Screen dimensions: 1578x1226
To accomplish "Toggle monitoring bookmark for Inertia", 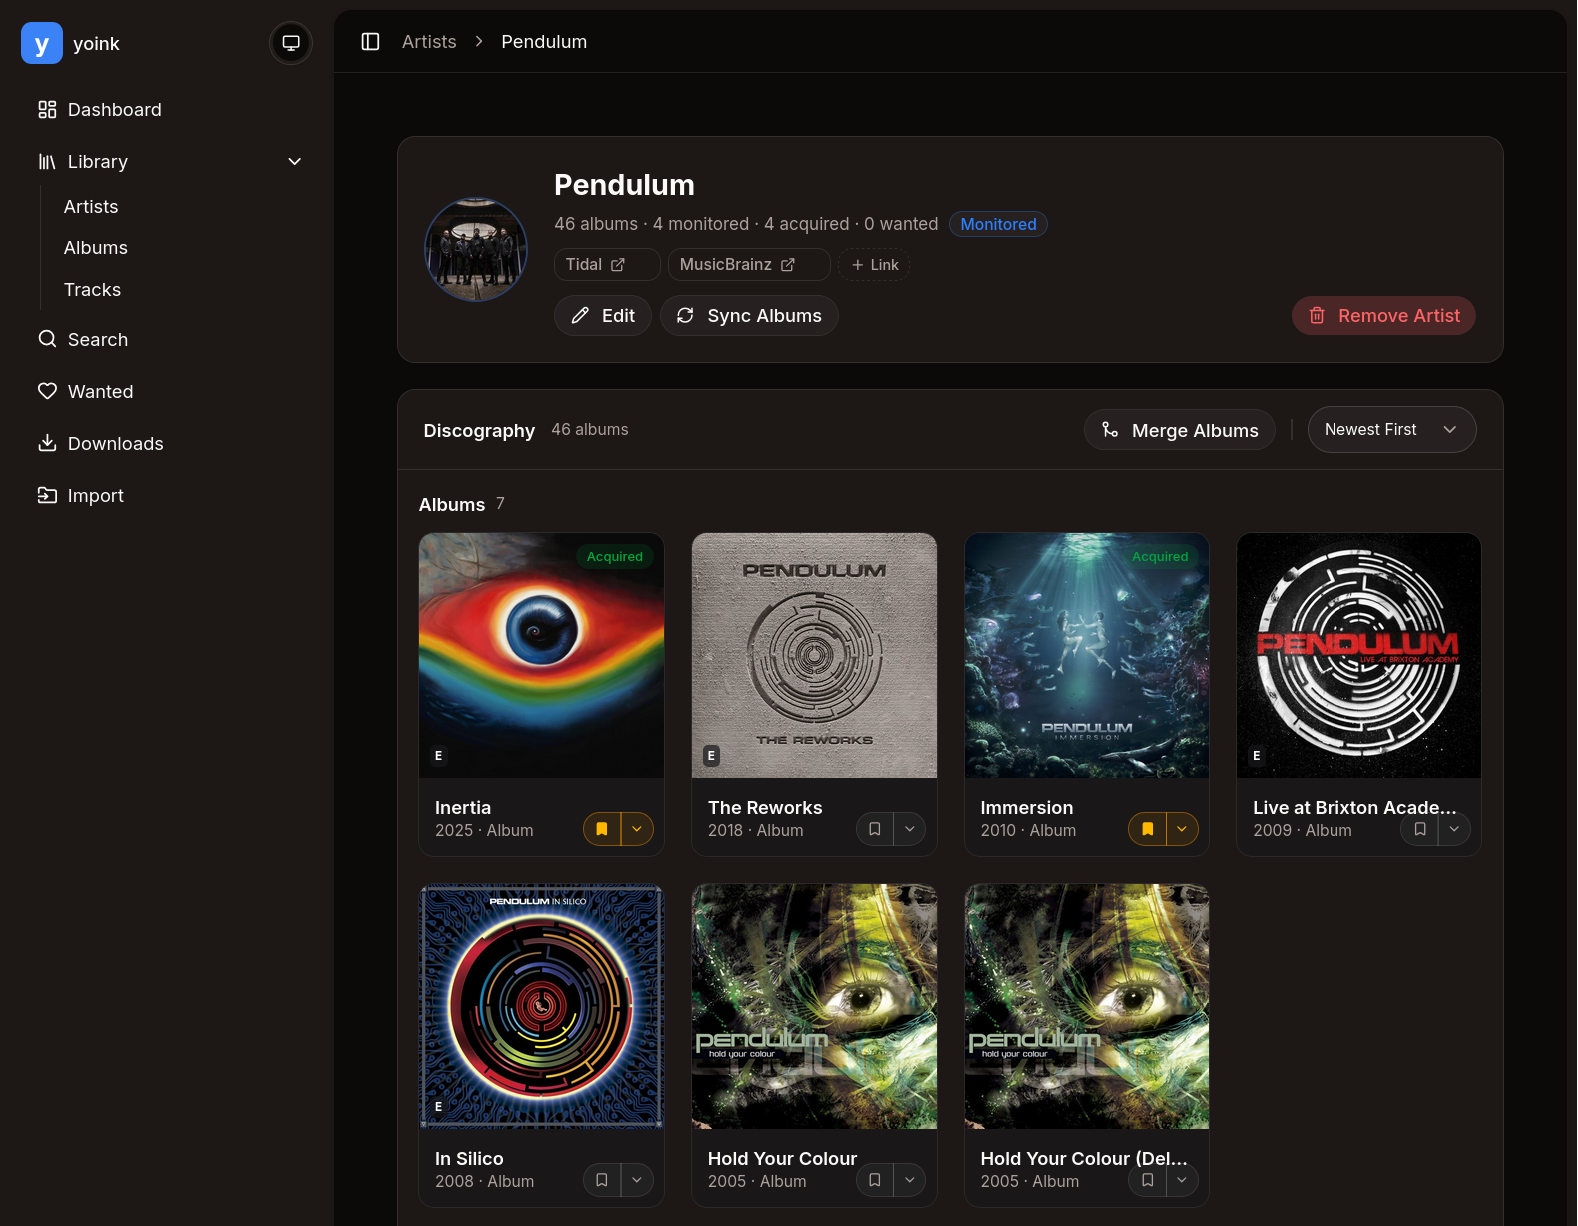I will [x=602, y=829].
